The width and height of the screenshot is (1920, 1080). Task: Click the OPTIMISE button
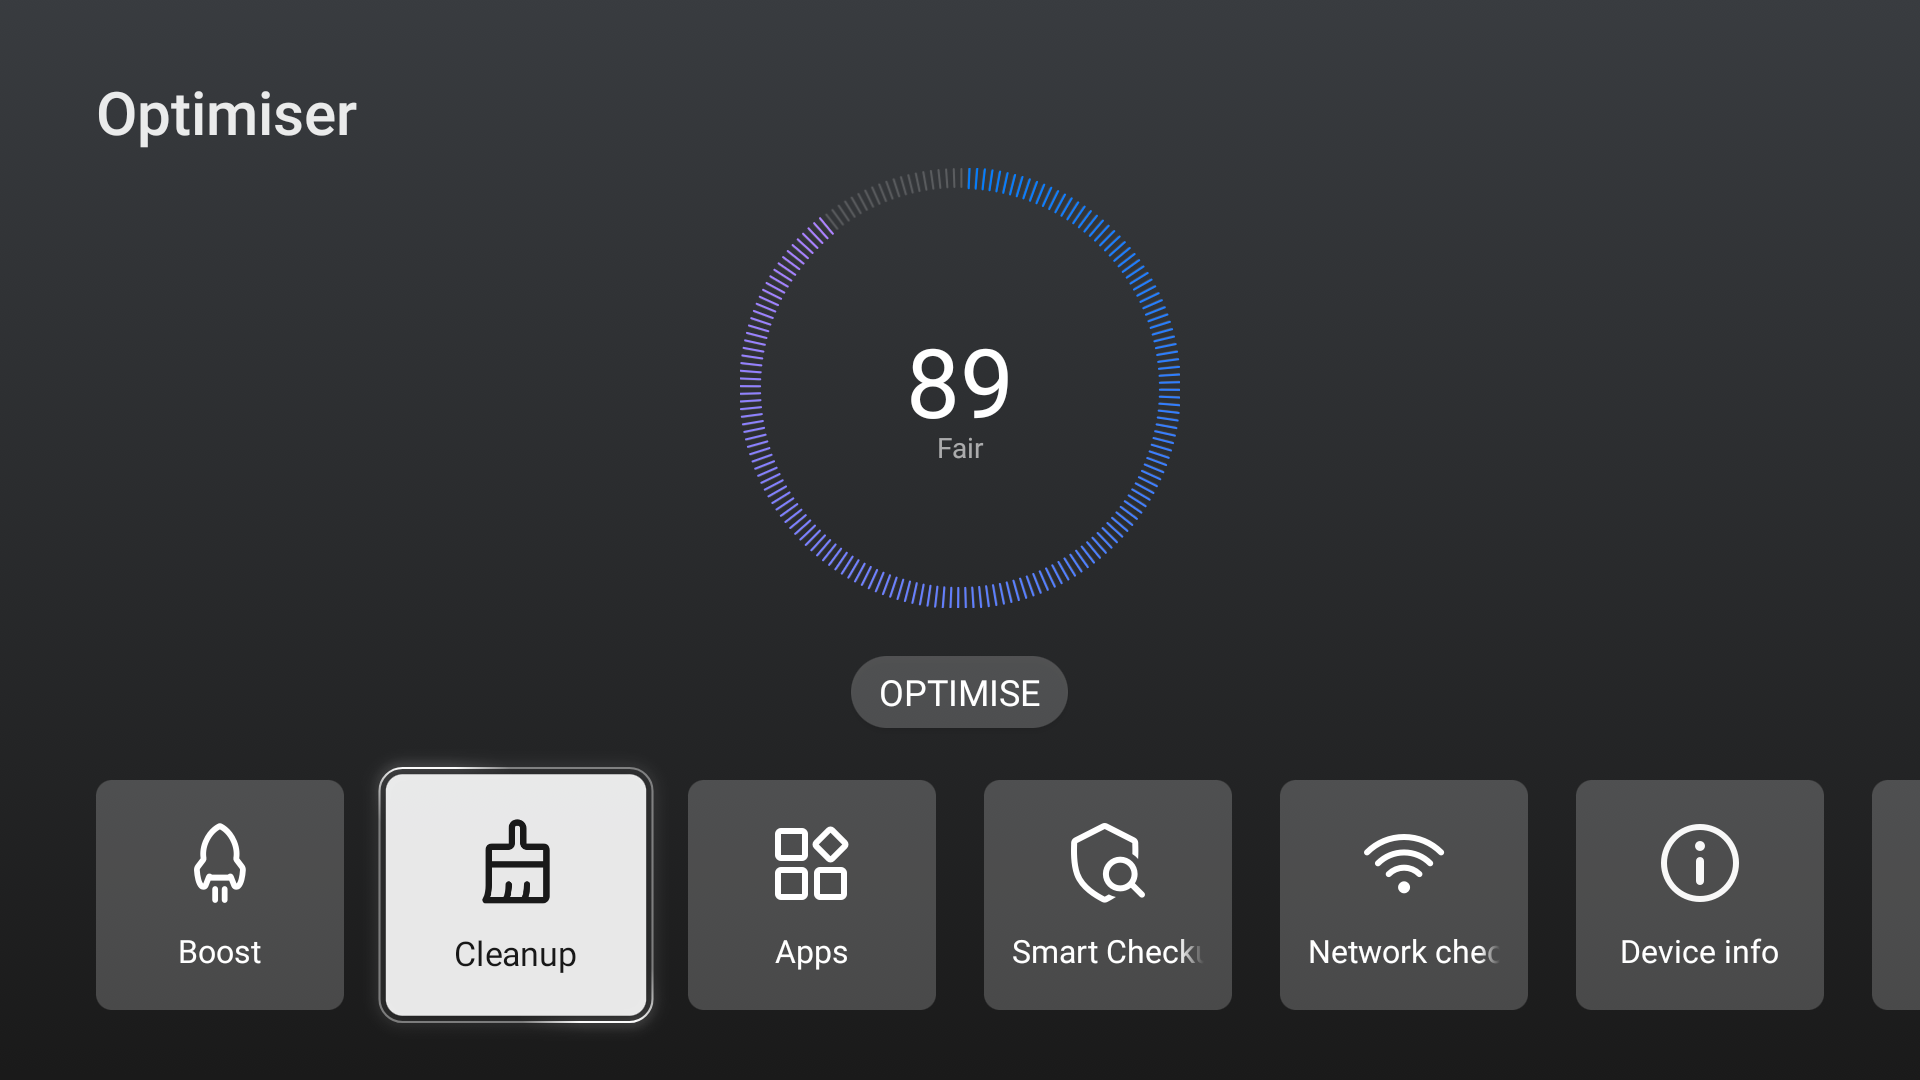click(960, 694)
